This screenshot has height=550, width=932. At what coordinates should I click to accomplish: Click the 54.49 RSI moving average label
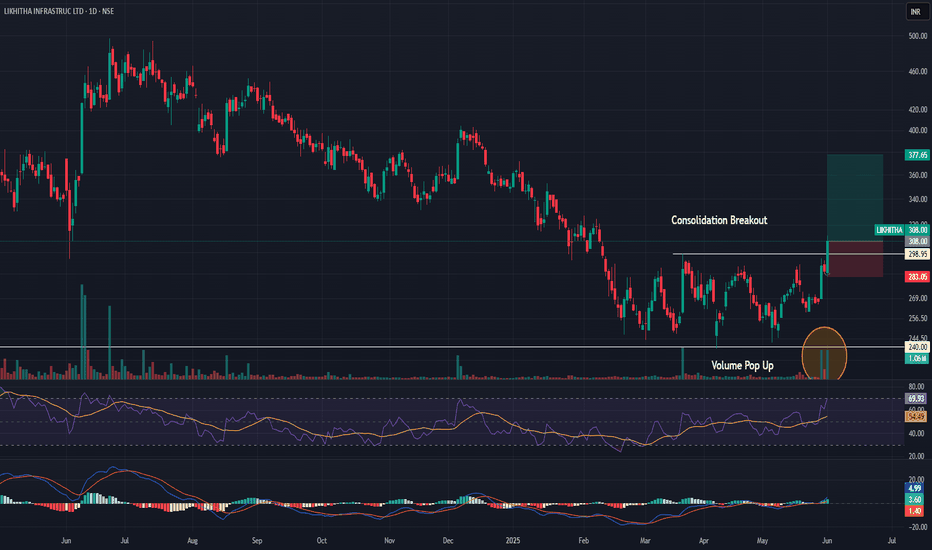917,417
